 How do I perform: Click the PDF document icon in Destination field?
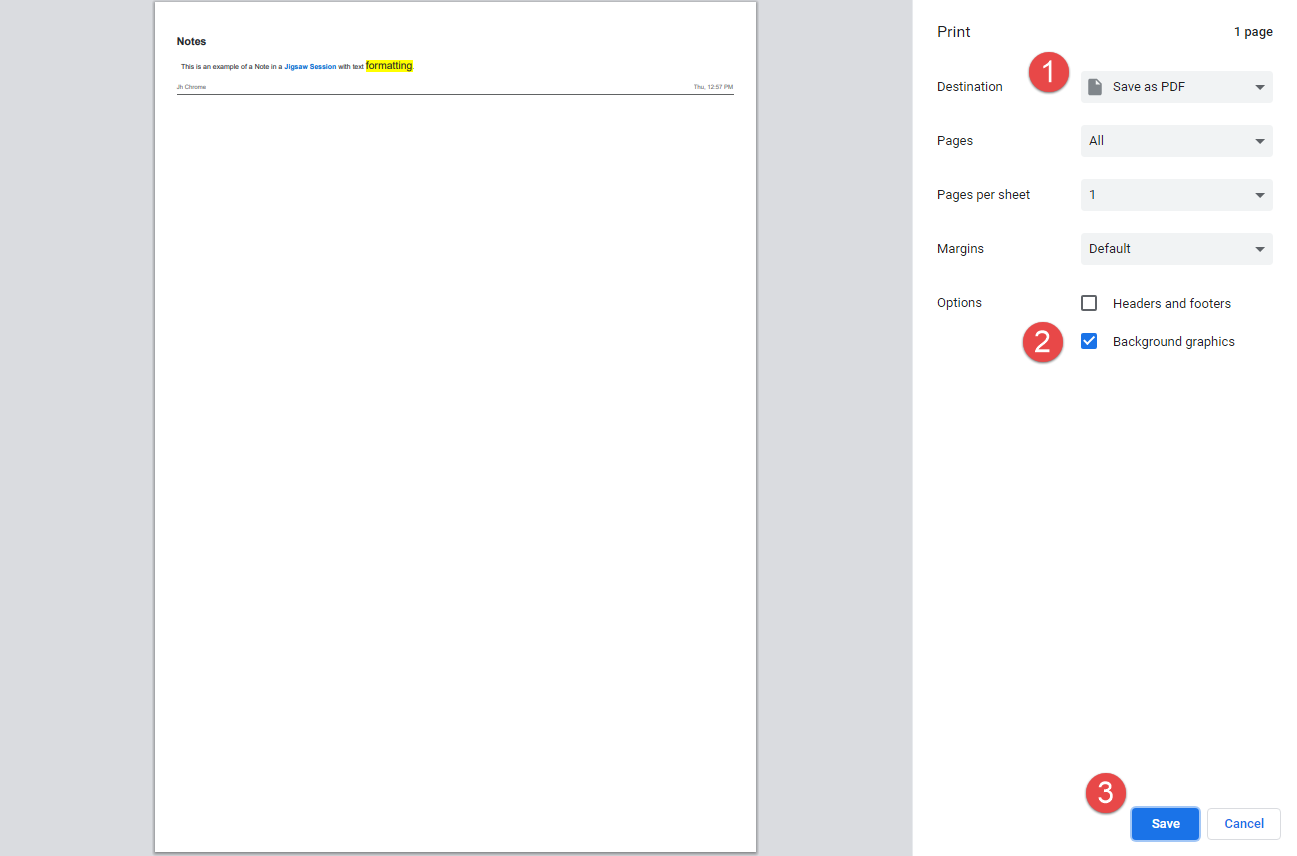[x=1095, y=87]
